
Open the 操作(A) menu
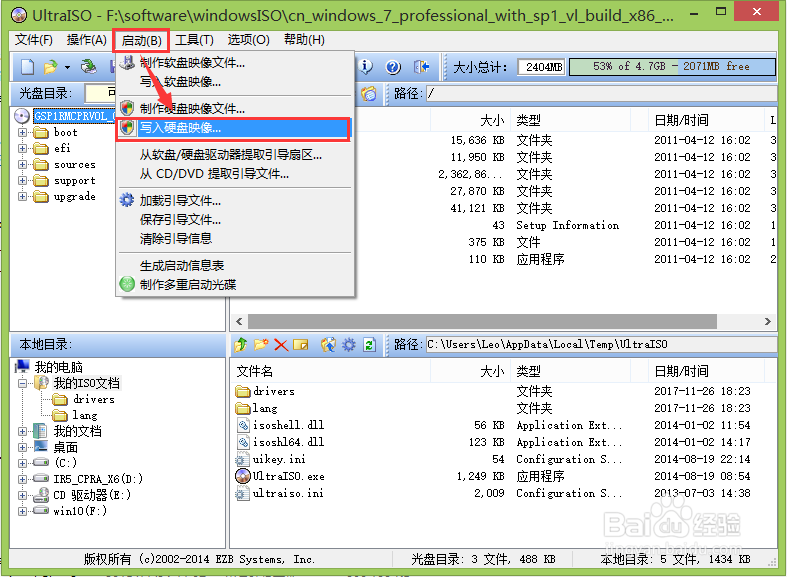(86, 40)
